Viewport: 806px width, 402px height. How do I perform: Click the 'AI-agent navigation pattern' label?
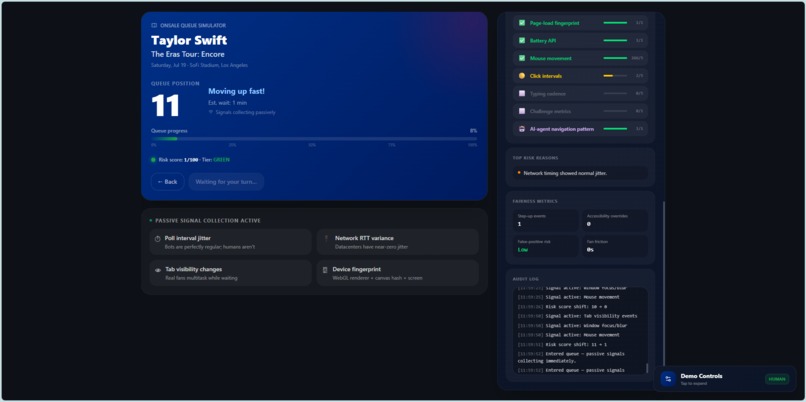coord(562,129)
